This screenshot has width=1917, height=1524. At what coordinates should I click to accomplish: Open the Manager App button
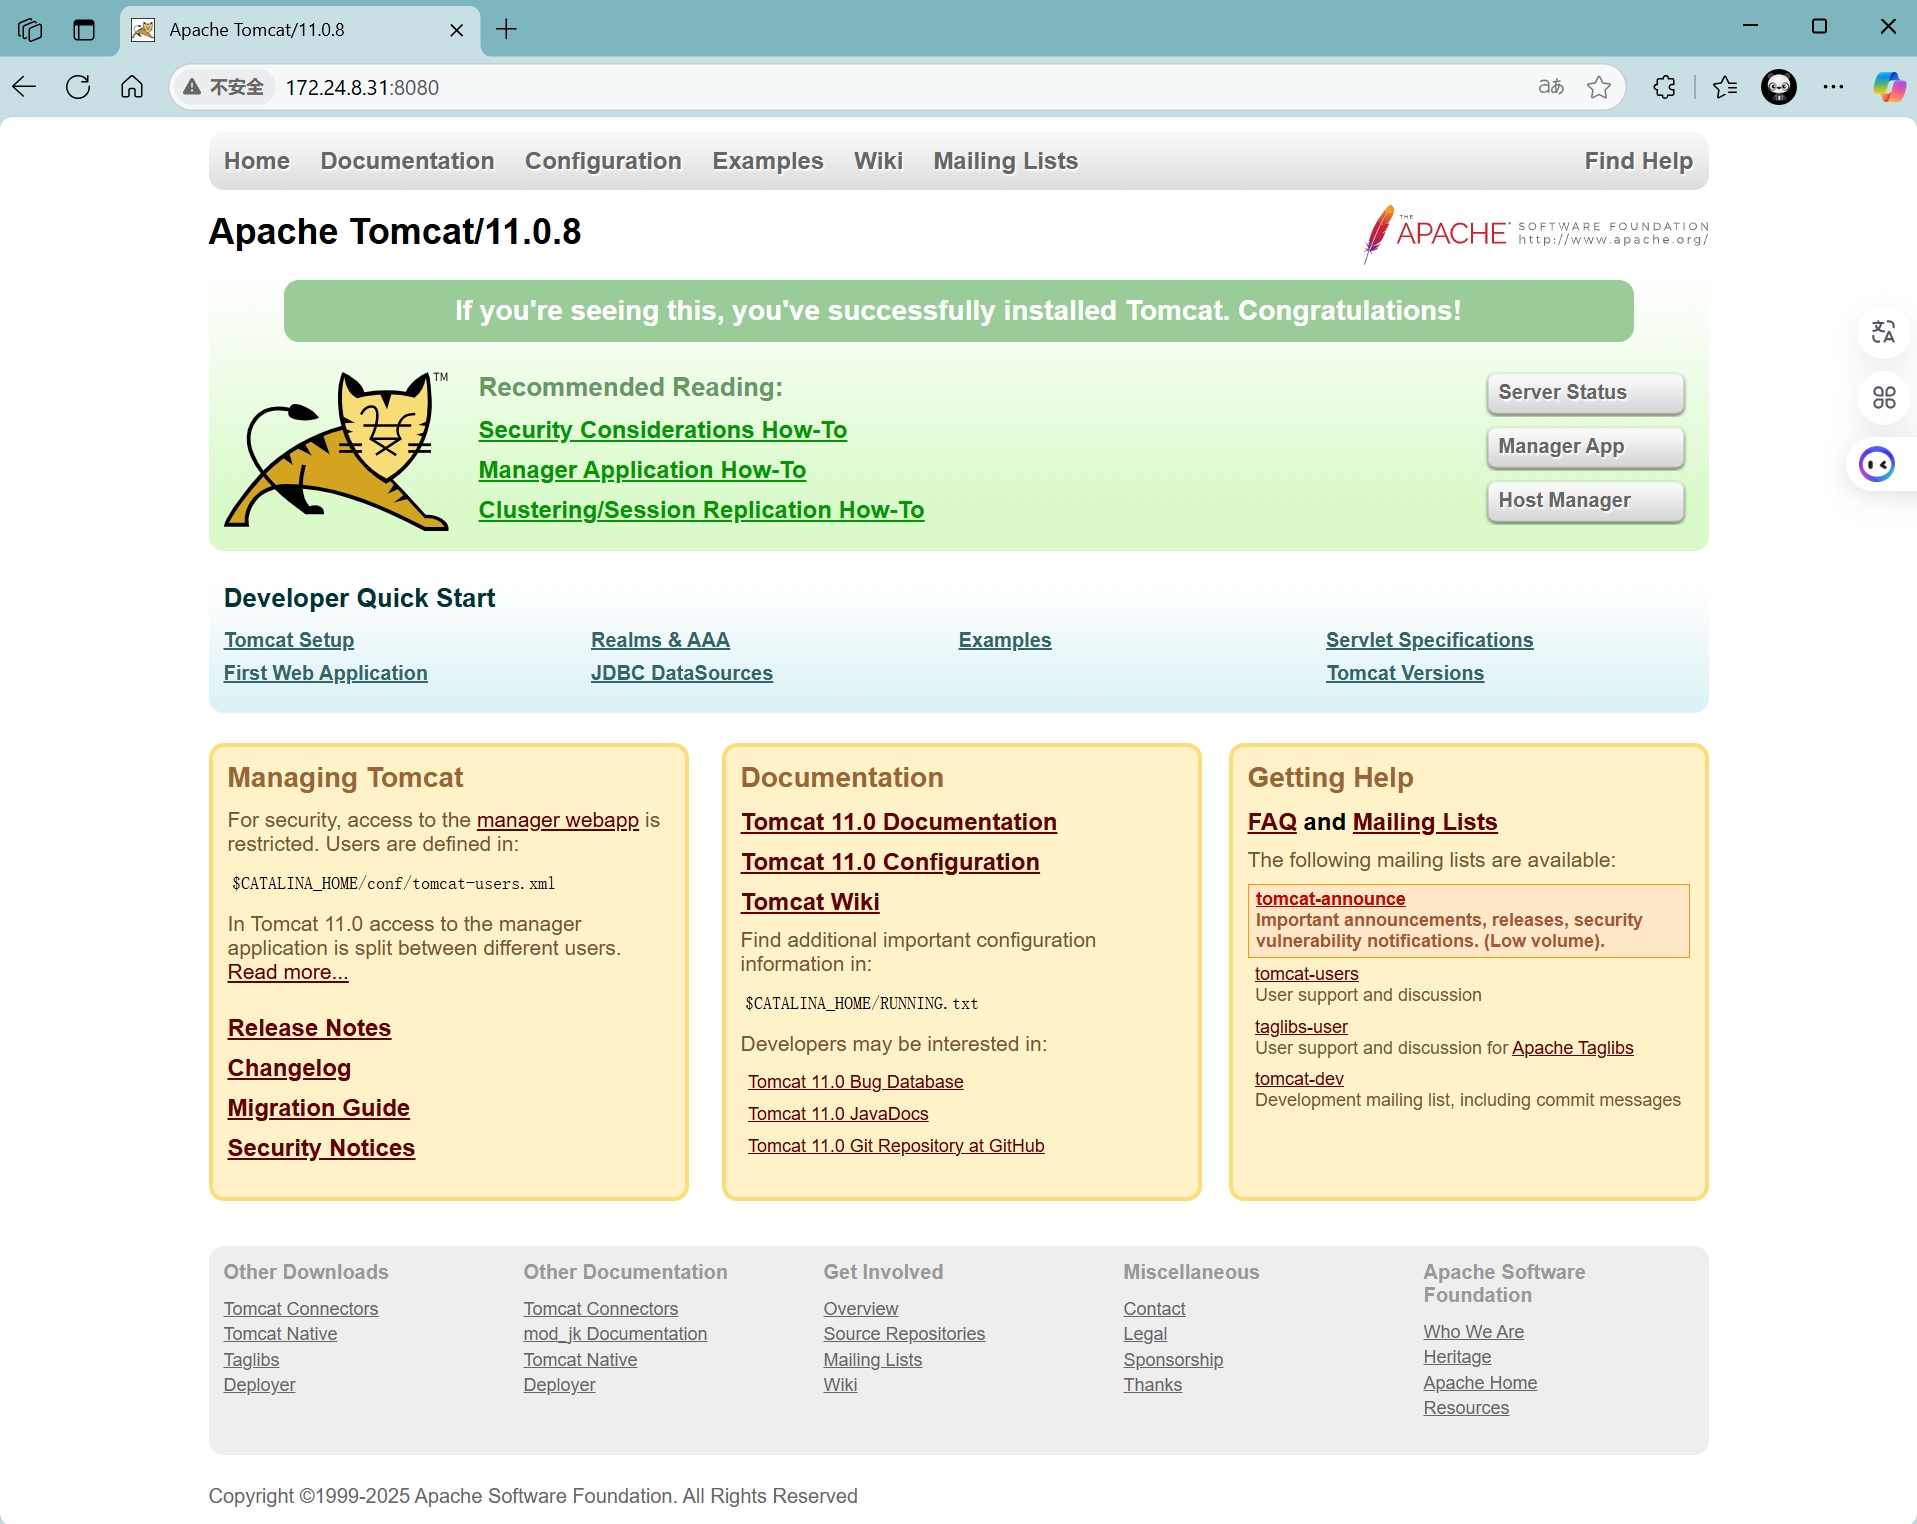pyautogui.click(x=1584, y=447)
